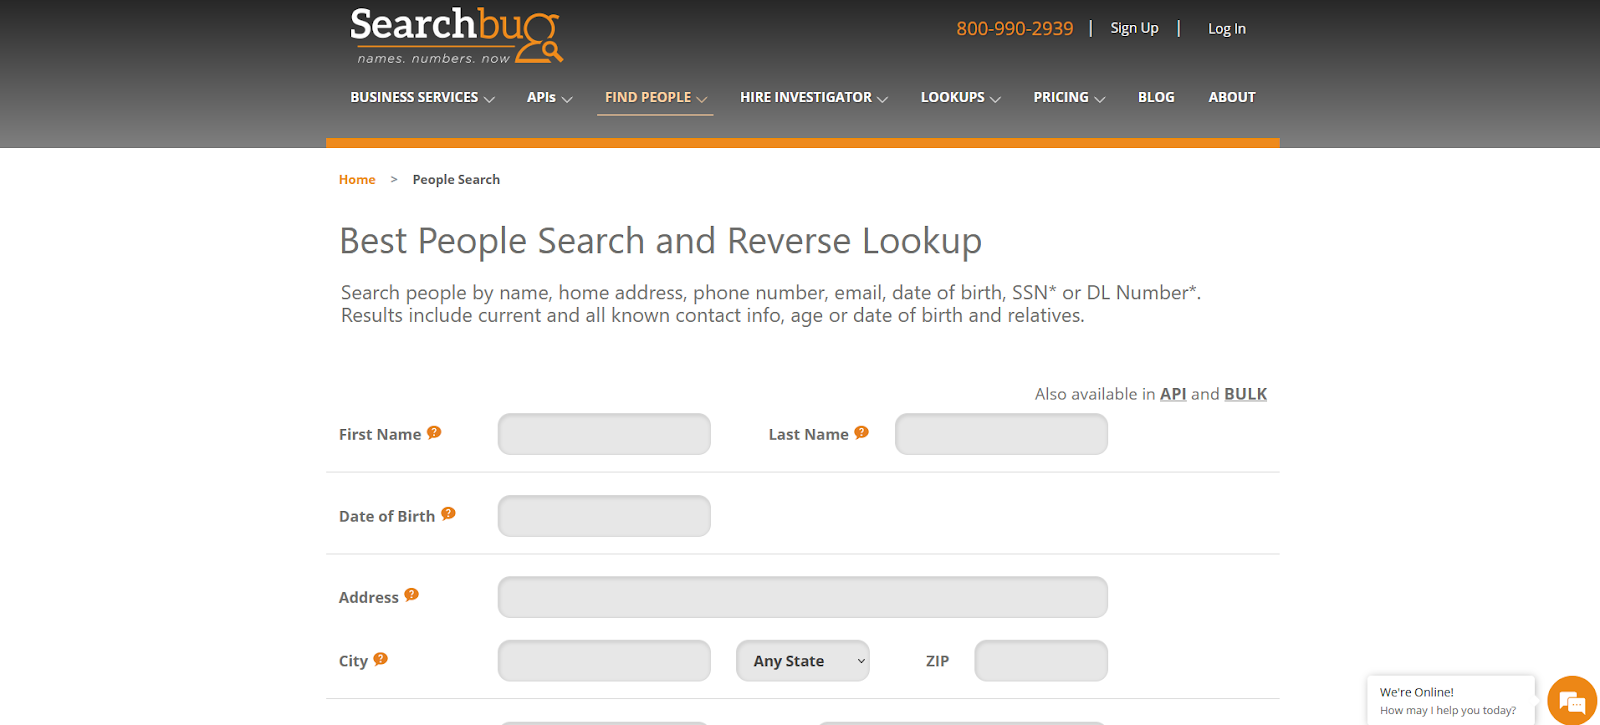
Task: Go to the Blog page
Action: pos(1156,97)
